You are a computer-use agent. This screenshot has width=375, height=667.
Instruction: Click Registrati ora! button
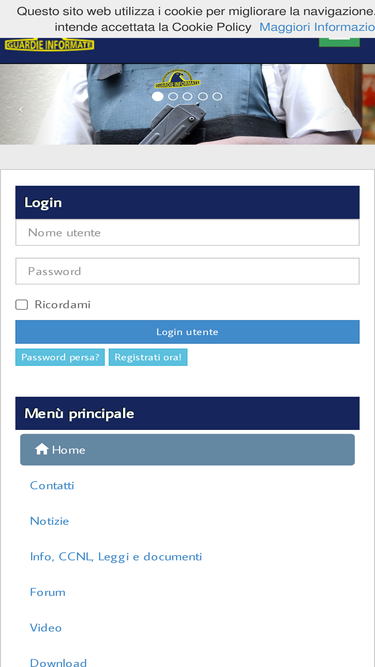(x=148, y=357)
